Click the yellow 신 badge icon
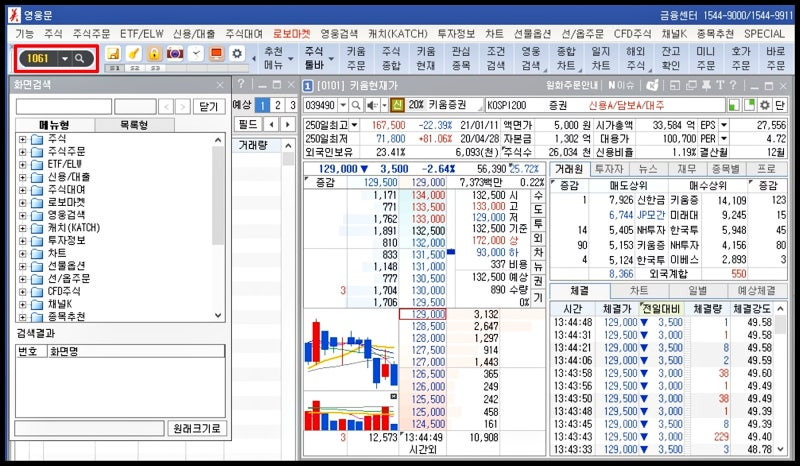This screenshot has width=800, height=466. pyautogui.click(x=397, y=105)
